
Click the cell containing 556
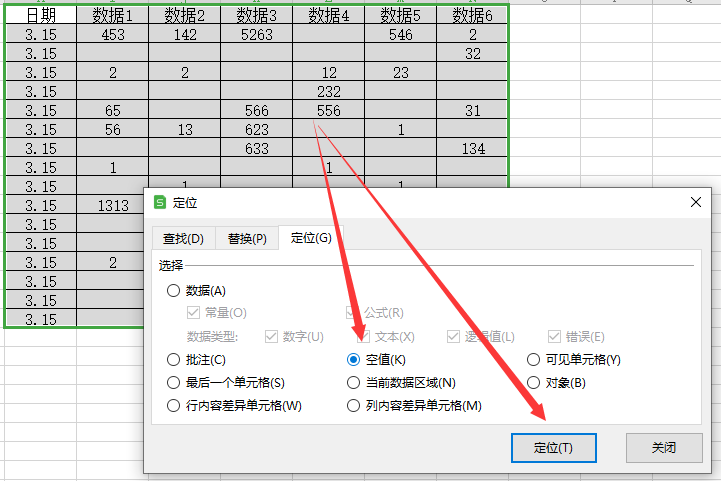(x=328, y=110)
